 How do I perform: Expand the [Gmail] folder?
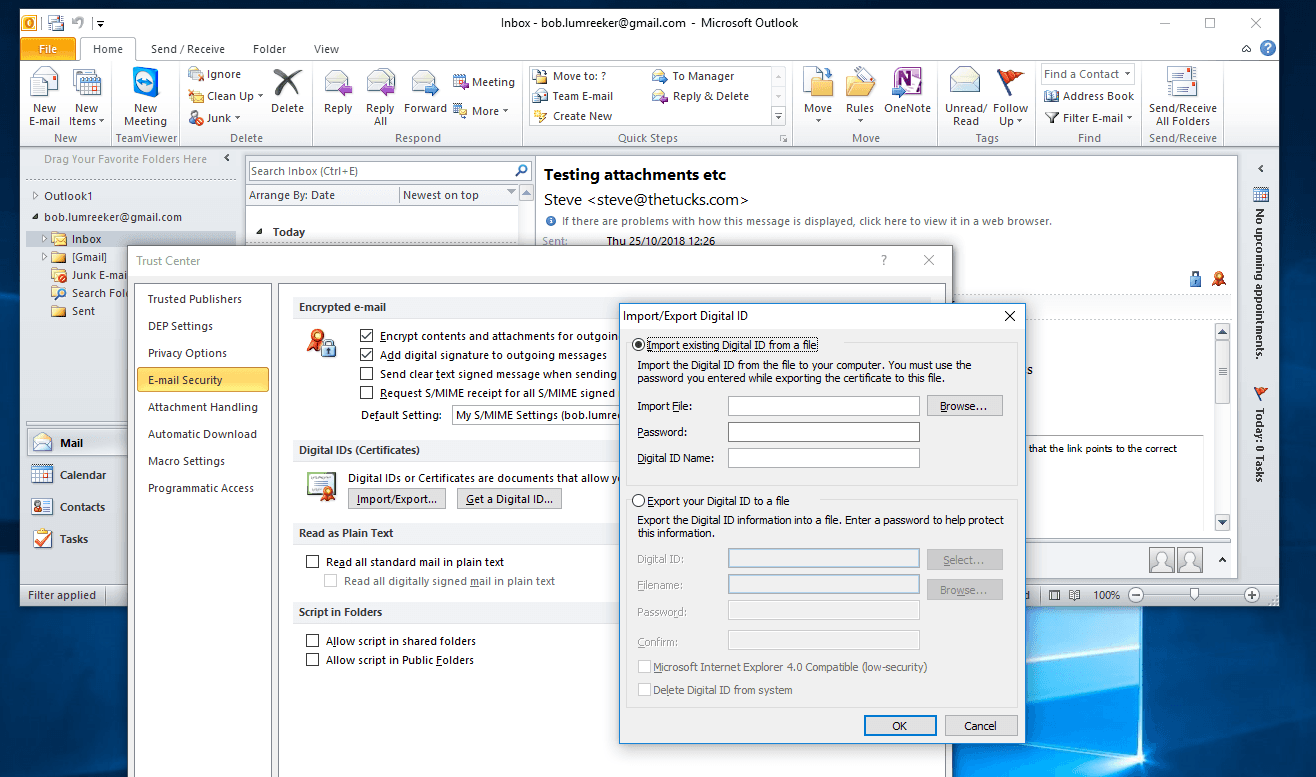click(44, 257)
